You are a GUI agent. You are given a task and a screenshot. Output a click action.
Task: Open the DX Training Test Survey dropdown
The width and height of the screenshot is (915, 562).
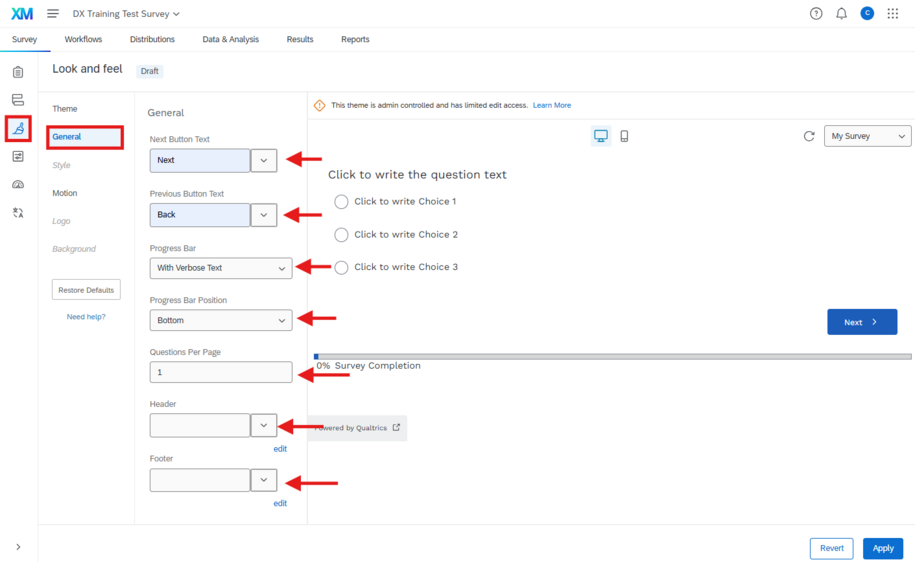click(x=126, y=13)
